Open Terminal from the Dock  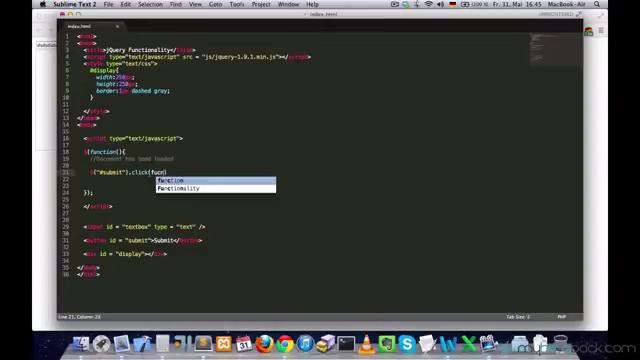pyautogui.click(x=346, y=344)
